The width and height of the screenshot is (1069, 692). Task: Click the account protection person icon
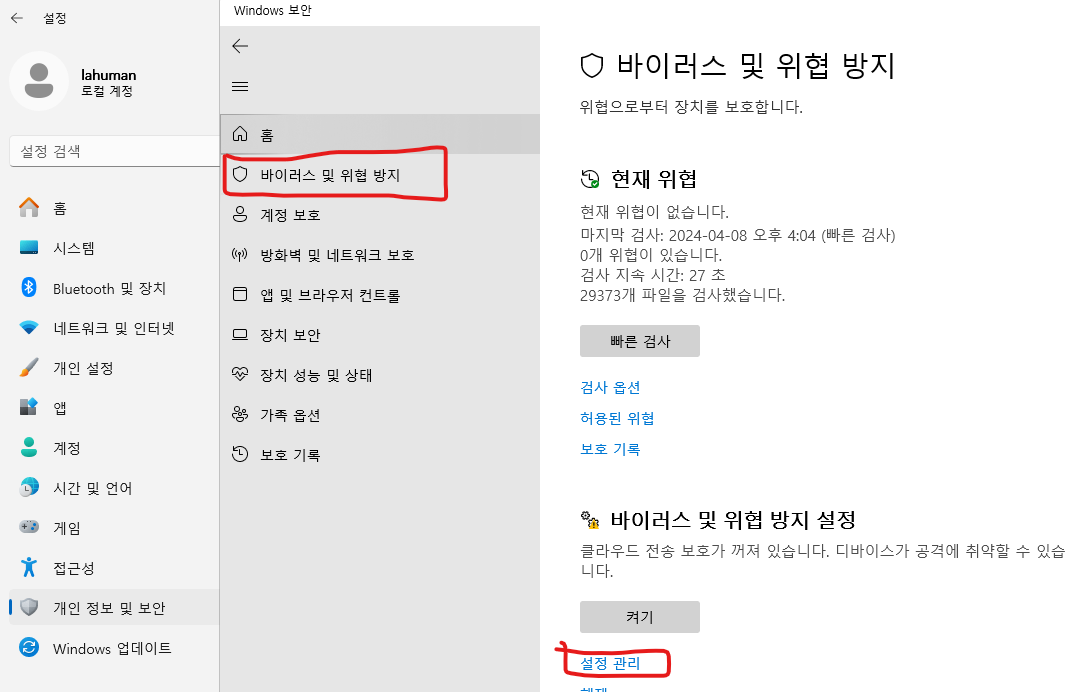240,214
